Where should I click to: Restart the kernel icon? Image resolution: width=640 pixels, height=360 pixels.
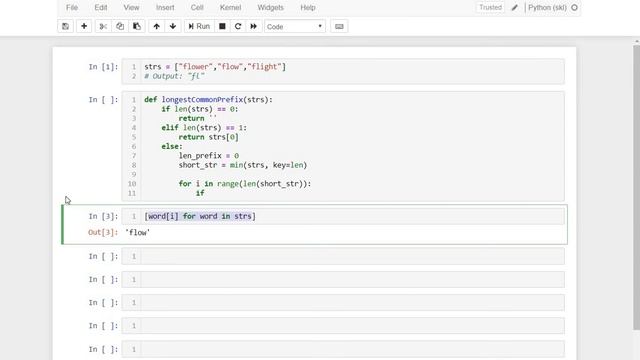click(x=238, y=27)
